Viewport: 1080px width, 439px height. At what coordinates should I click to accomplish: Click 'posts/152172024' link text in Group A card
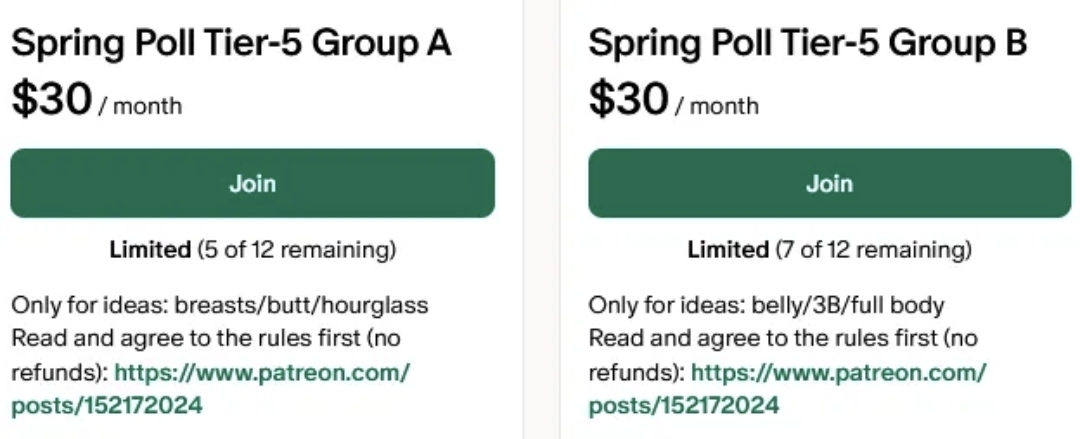pos(107,406)
